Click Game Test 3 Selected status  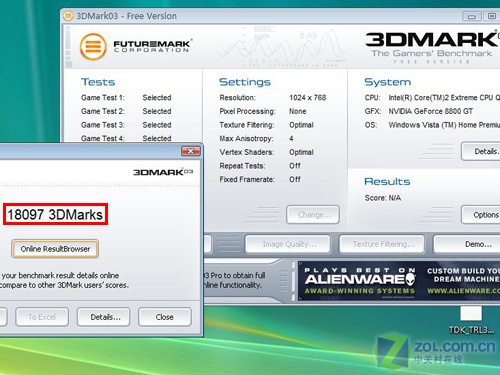157,125
